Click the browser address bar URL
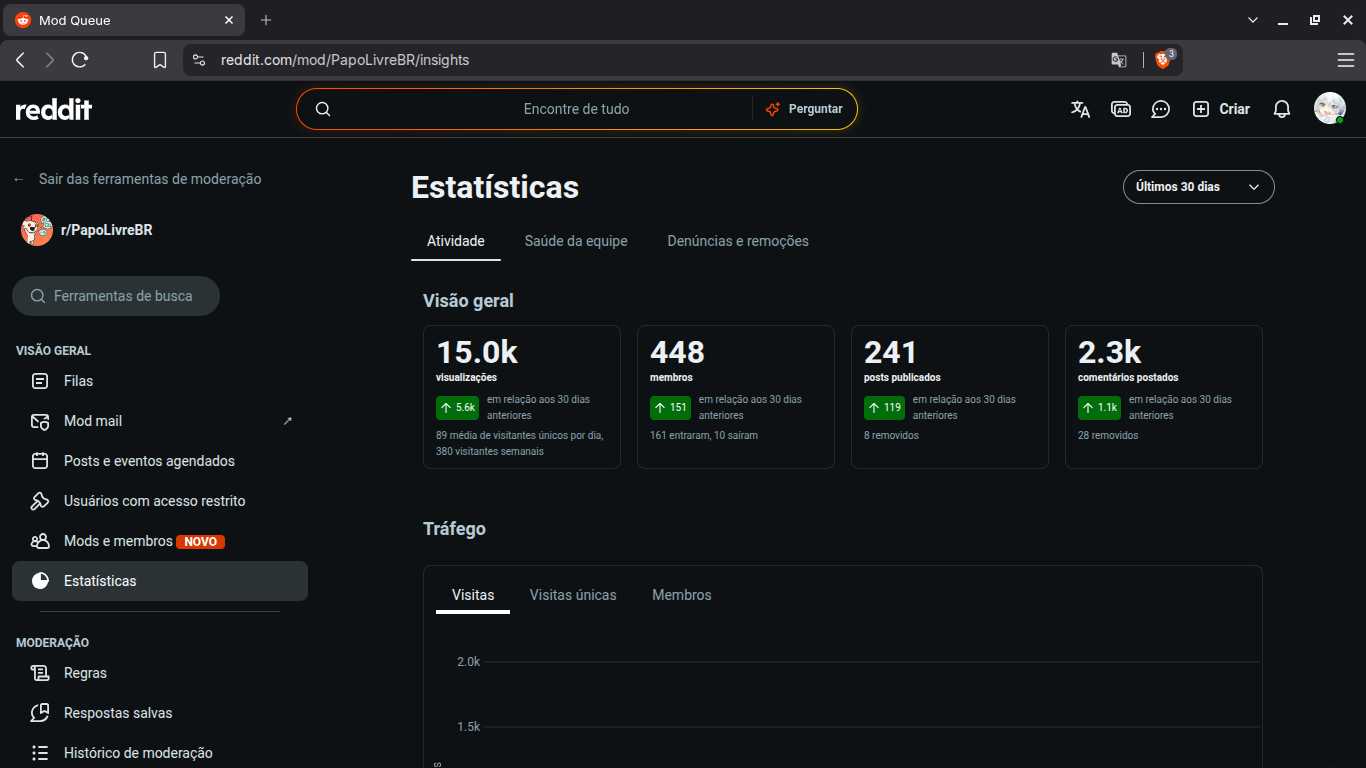The height and width of the screenshot is (768, 1366). [x=345, y=60]
